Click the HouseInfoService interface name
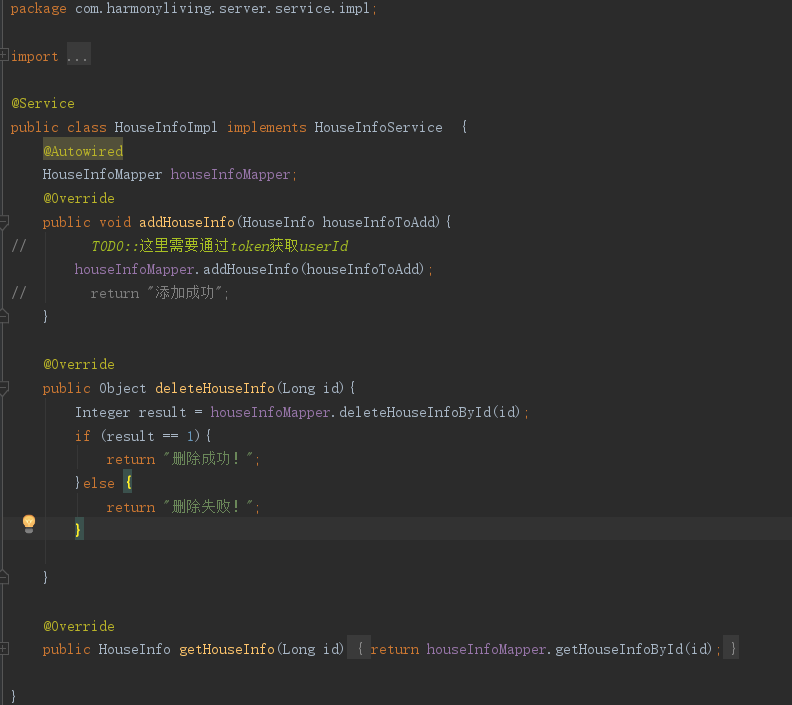 (x=378, y=127)
